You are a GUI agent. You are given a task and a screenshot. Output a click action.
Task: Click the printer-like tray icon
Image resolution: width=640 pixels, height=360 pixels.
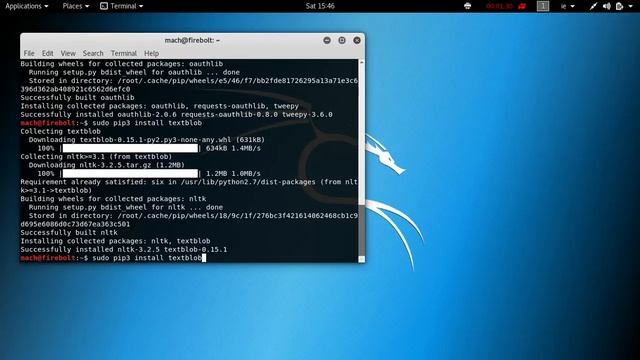click(x=468, y=6)
